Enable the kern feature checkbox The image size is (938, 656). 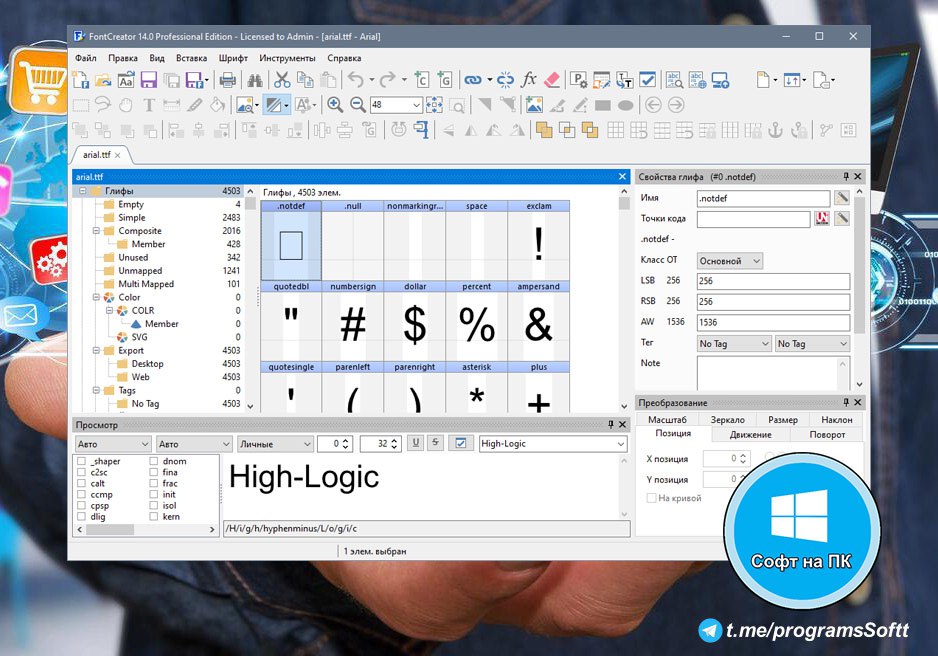click(154, 517)
